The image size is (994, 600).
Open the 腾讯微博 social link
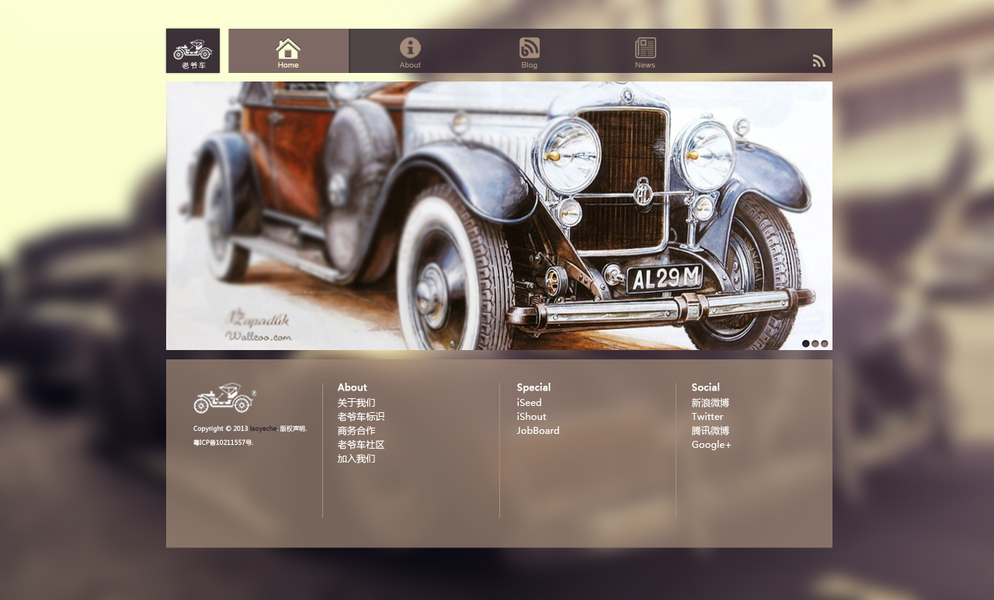tap(711, 431)
